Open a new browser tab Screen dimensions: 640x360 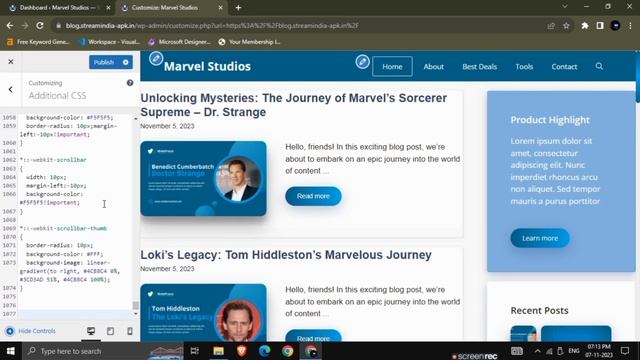point(238,8)
